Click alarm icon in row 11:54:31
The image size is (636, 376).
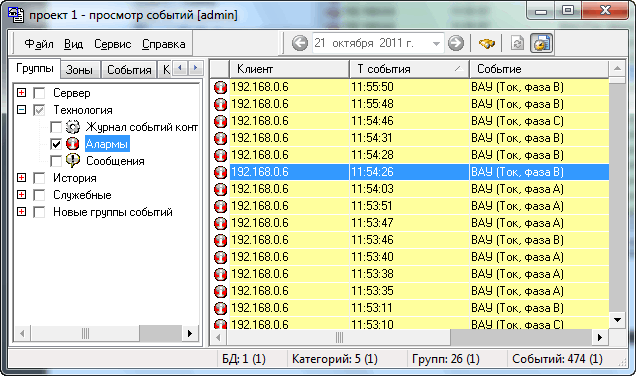[x=220, y=138]
